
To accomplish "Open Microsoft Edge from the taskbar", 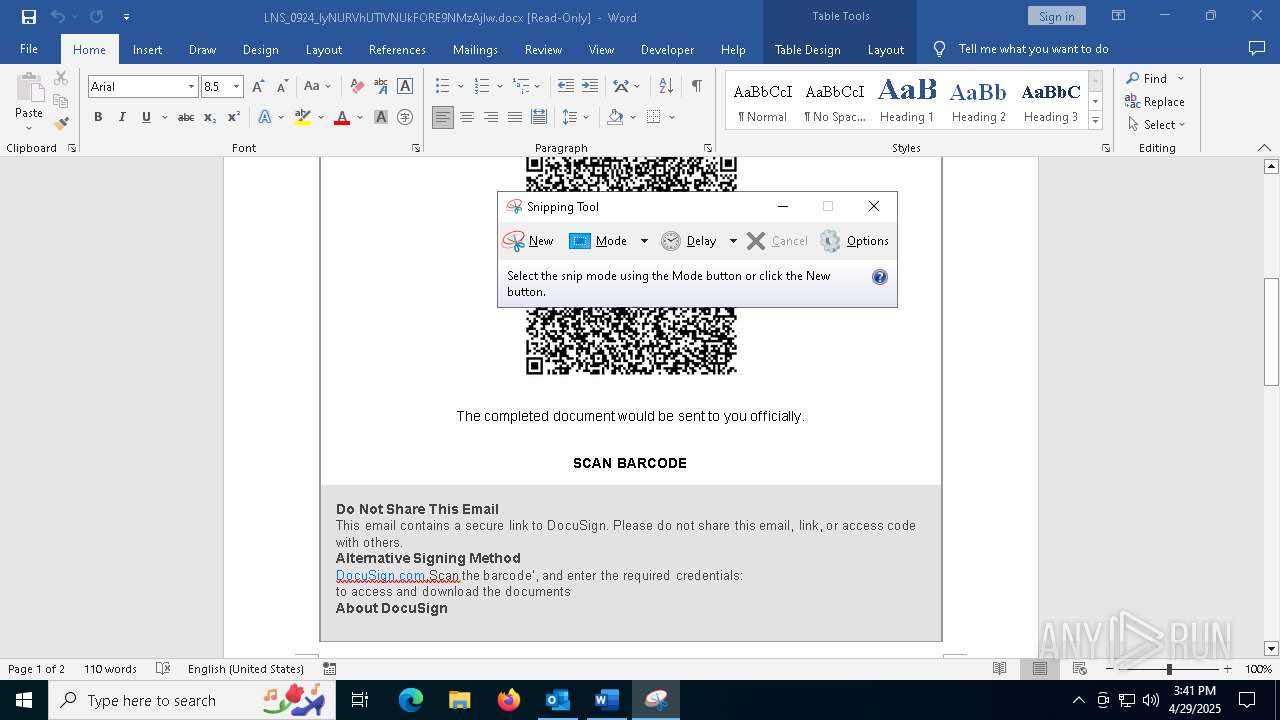I will click(x=411, y=700).
